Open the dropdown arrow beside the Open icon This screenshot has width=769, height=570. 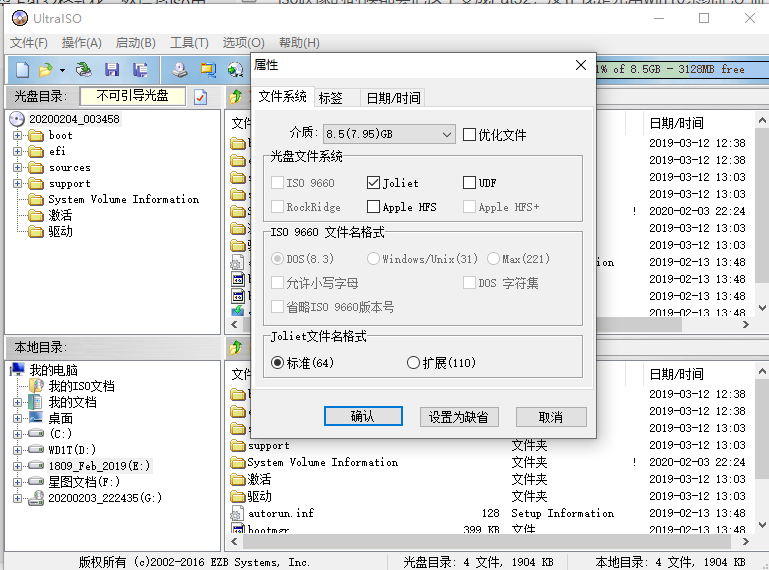click(62, 71)
